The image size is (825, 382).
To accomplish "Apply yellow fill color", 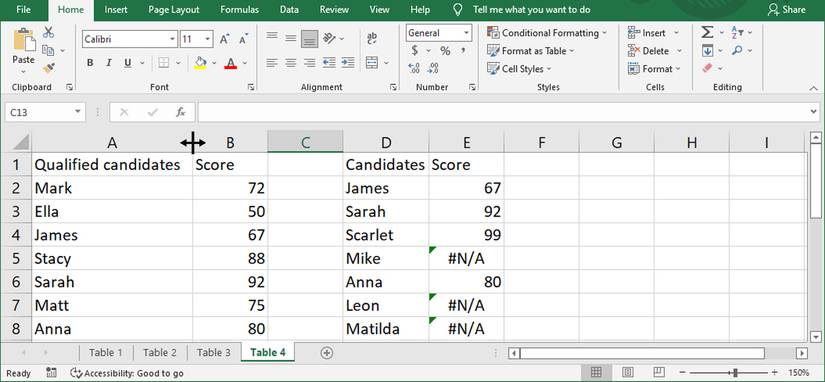I will coord(200,63).
